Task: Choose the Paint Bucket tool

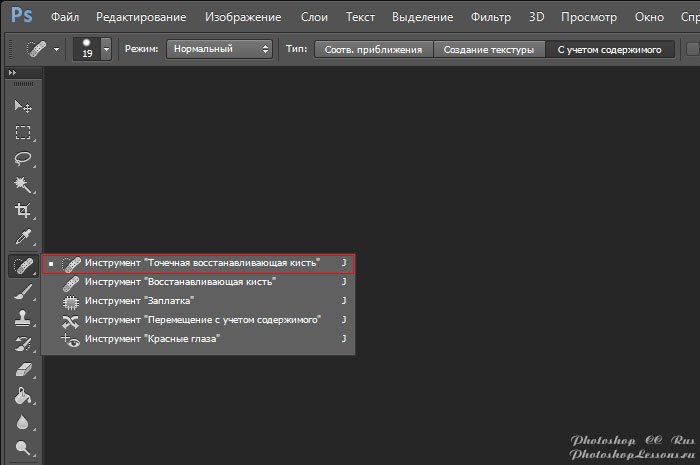Action: [x=22, y=397]
